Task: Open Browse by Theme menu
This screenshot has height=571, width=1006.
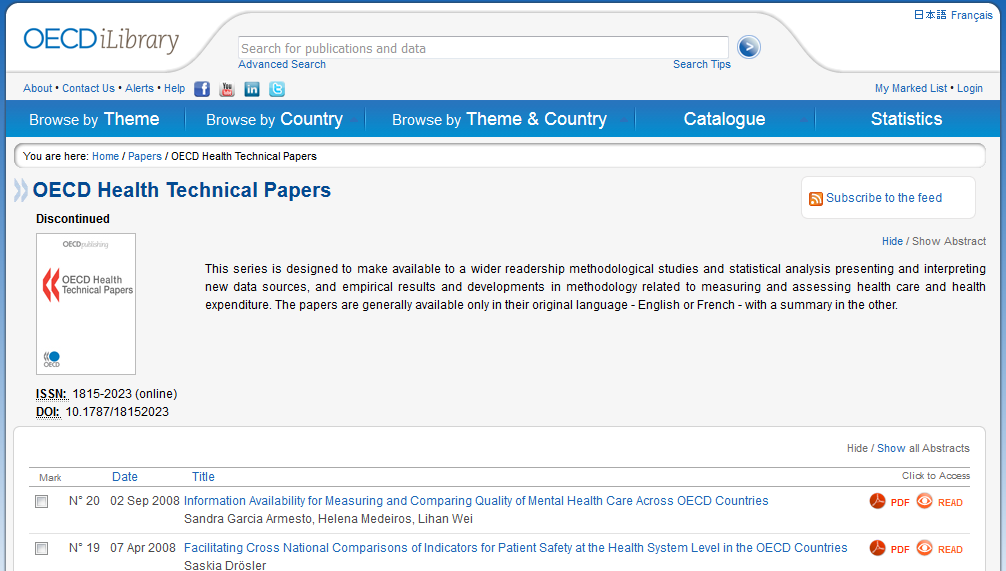Action: point(94,119)
